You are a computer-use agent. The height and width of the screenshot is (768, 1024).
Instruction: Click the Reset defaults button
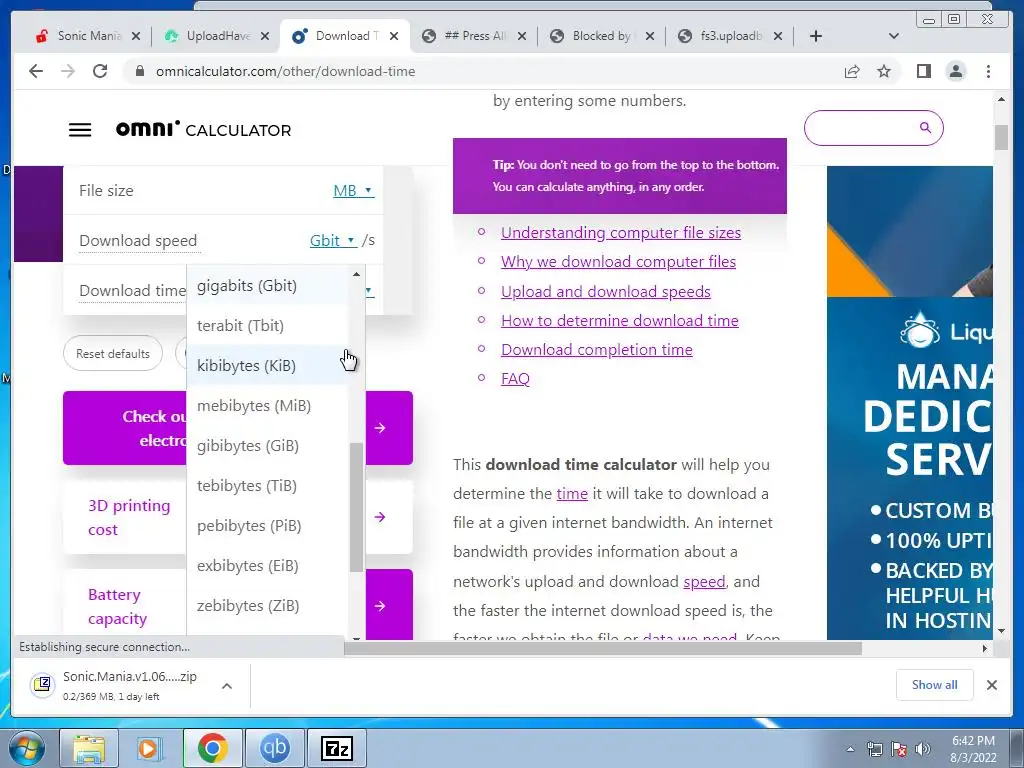pyautogui.click(x=113, y=353)
